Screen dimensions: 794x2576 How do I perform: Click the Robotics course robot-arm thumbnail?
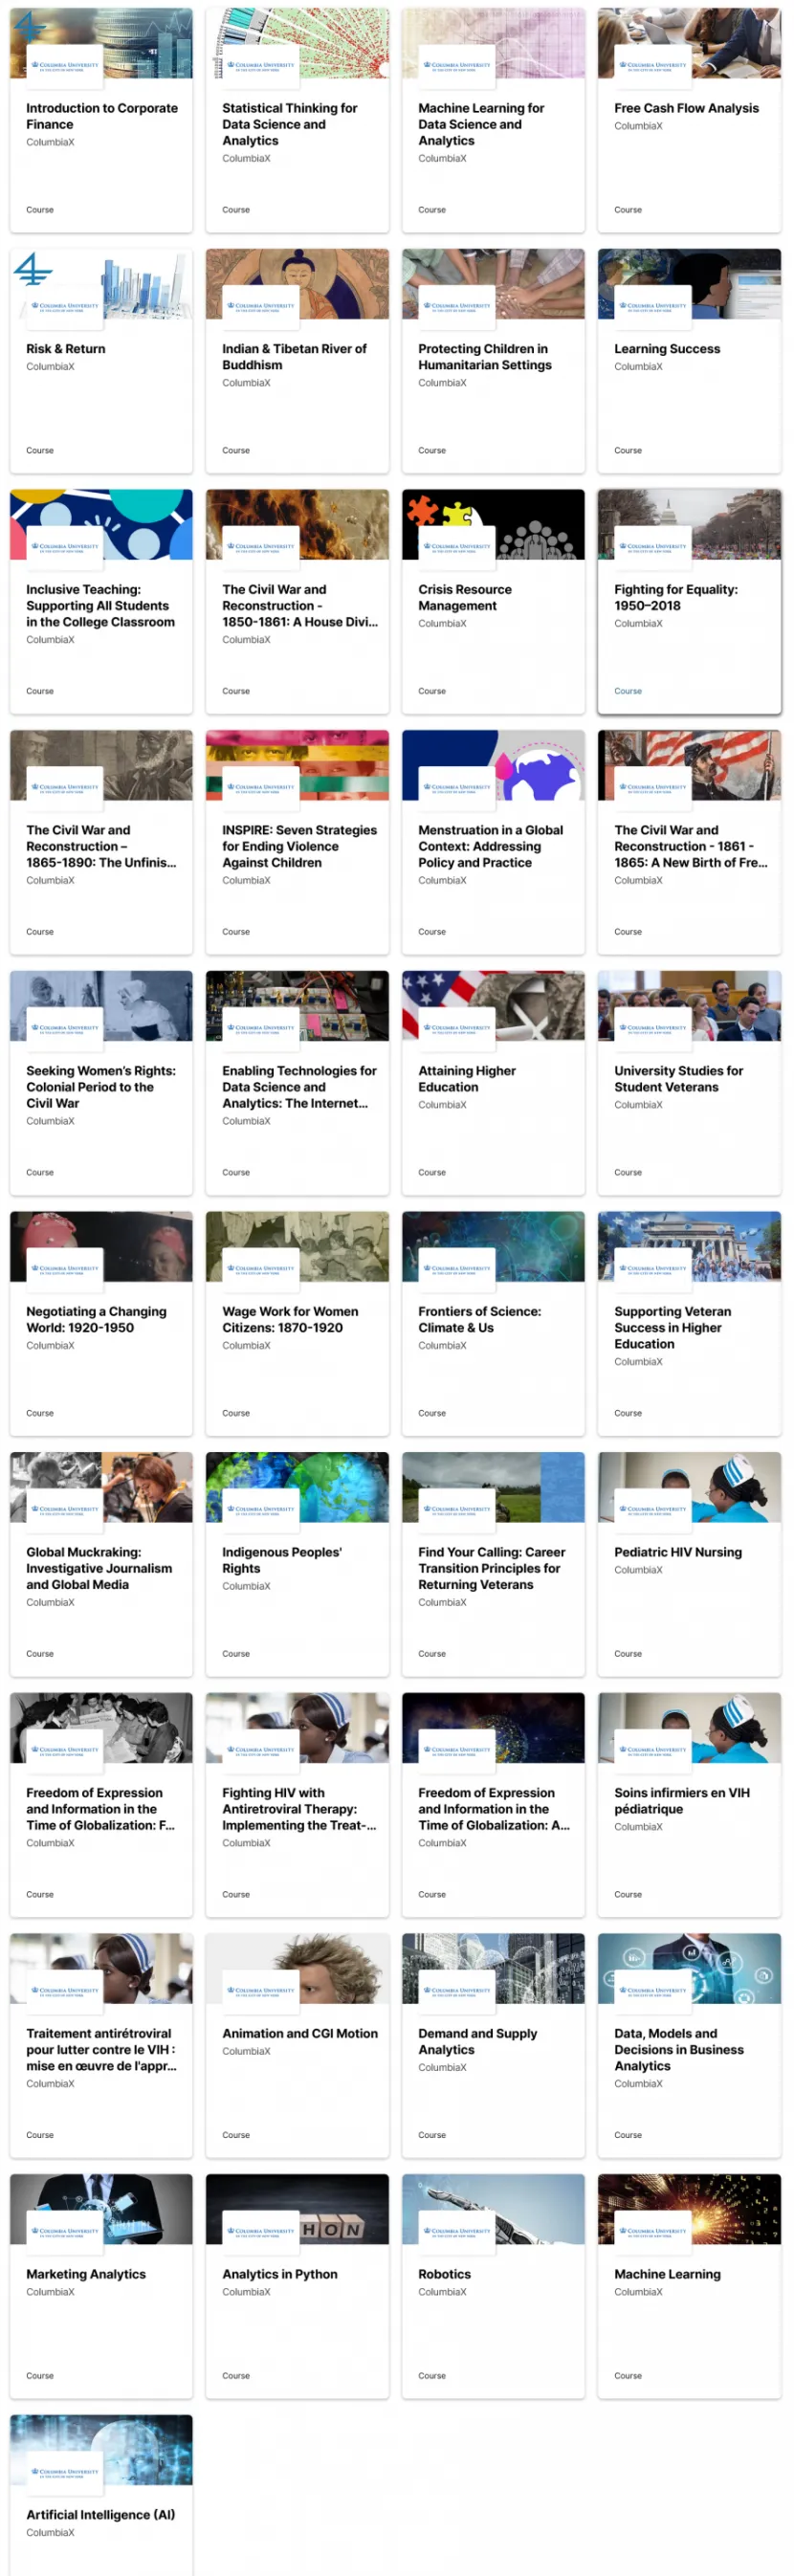pos(493,2209)
